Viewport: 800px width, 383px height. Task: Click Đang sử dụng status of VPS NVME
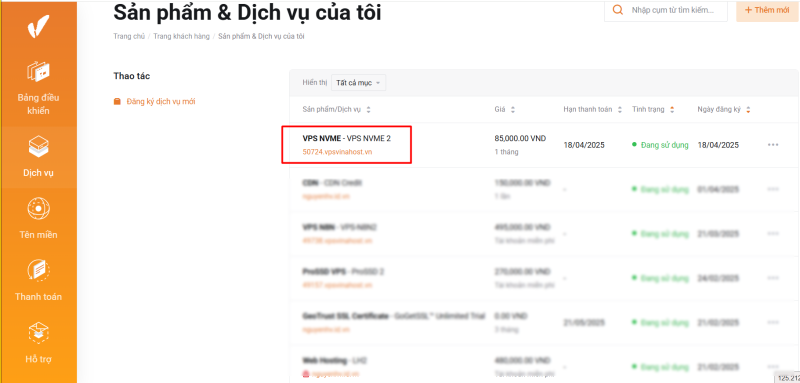click(660, 145)
